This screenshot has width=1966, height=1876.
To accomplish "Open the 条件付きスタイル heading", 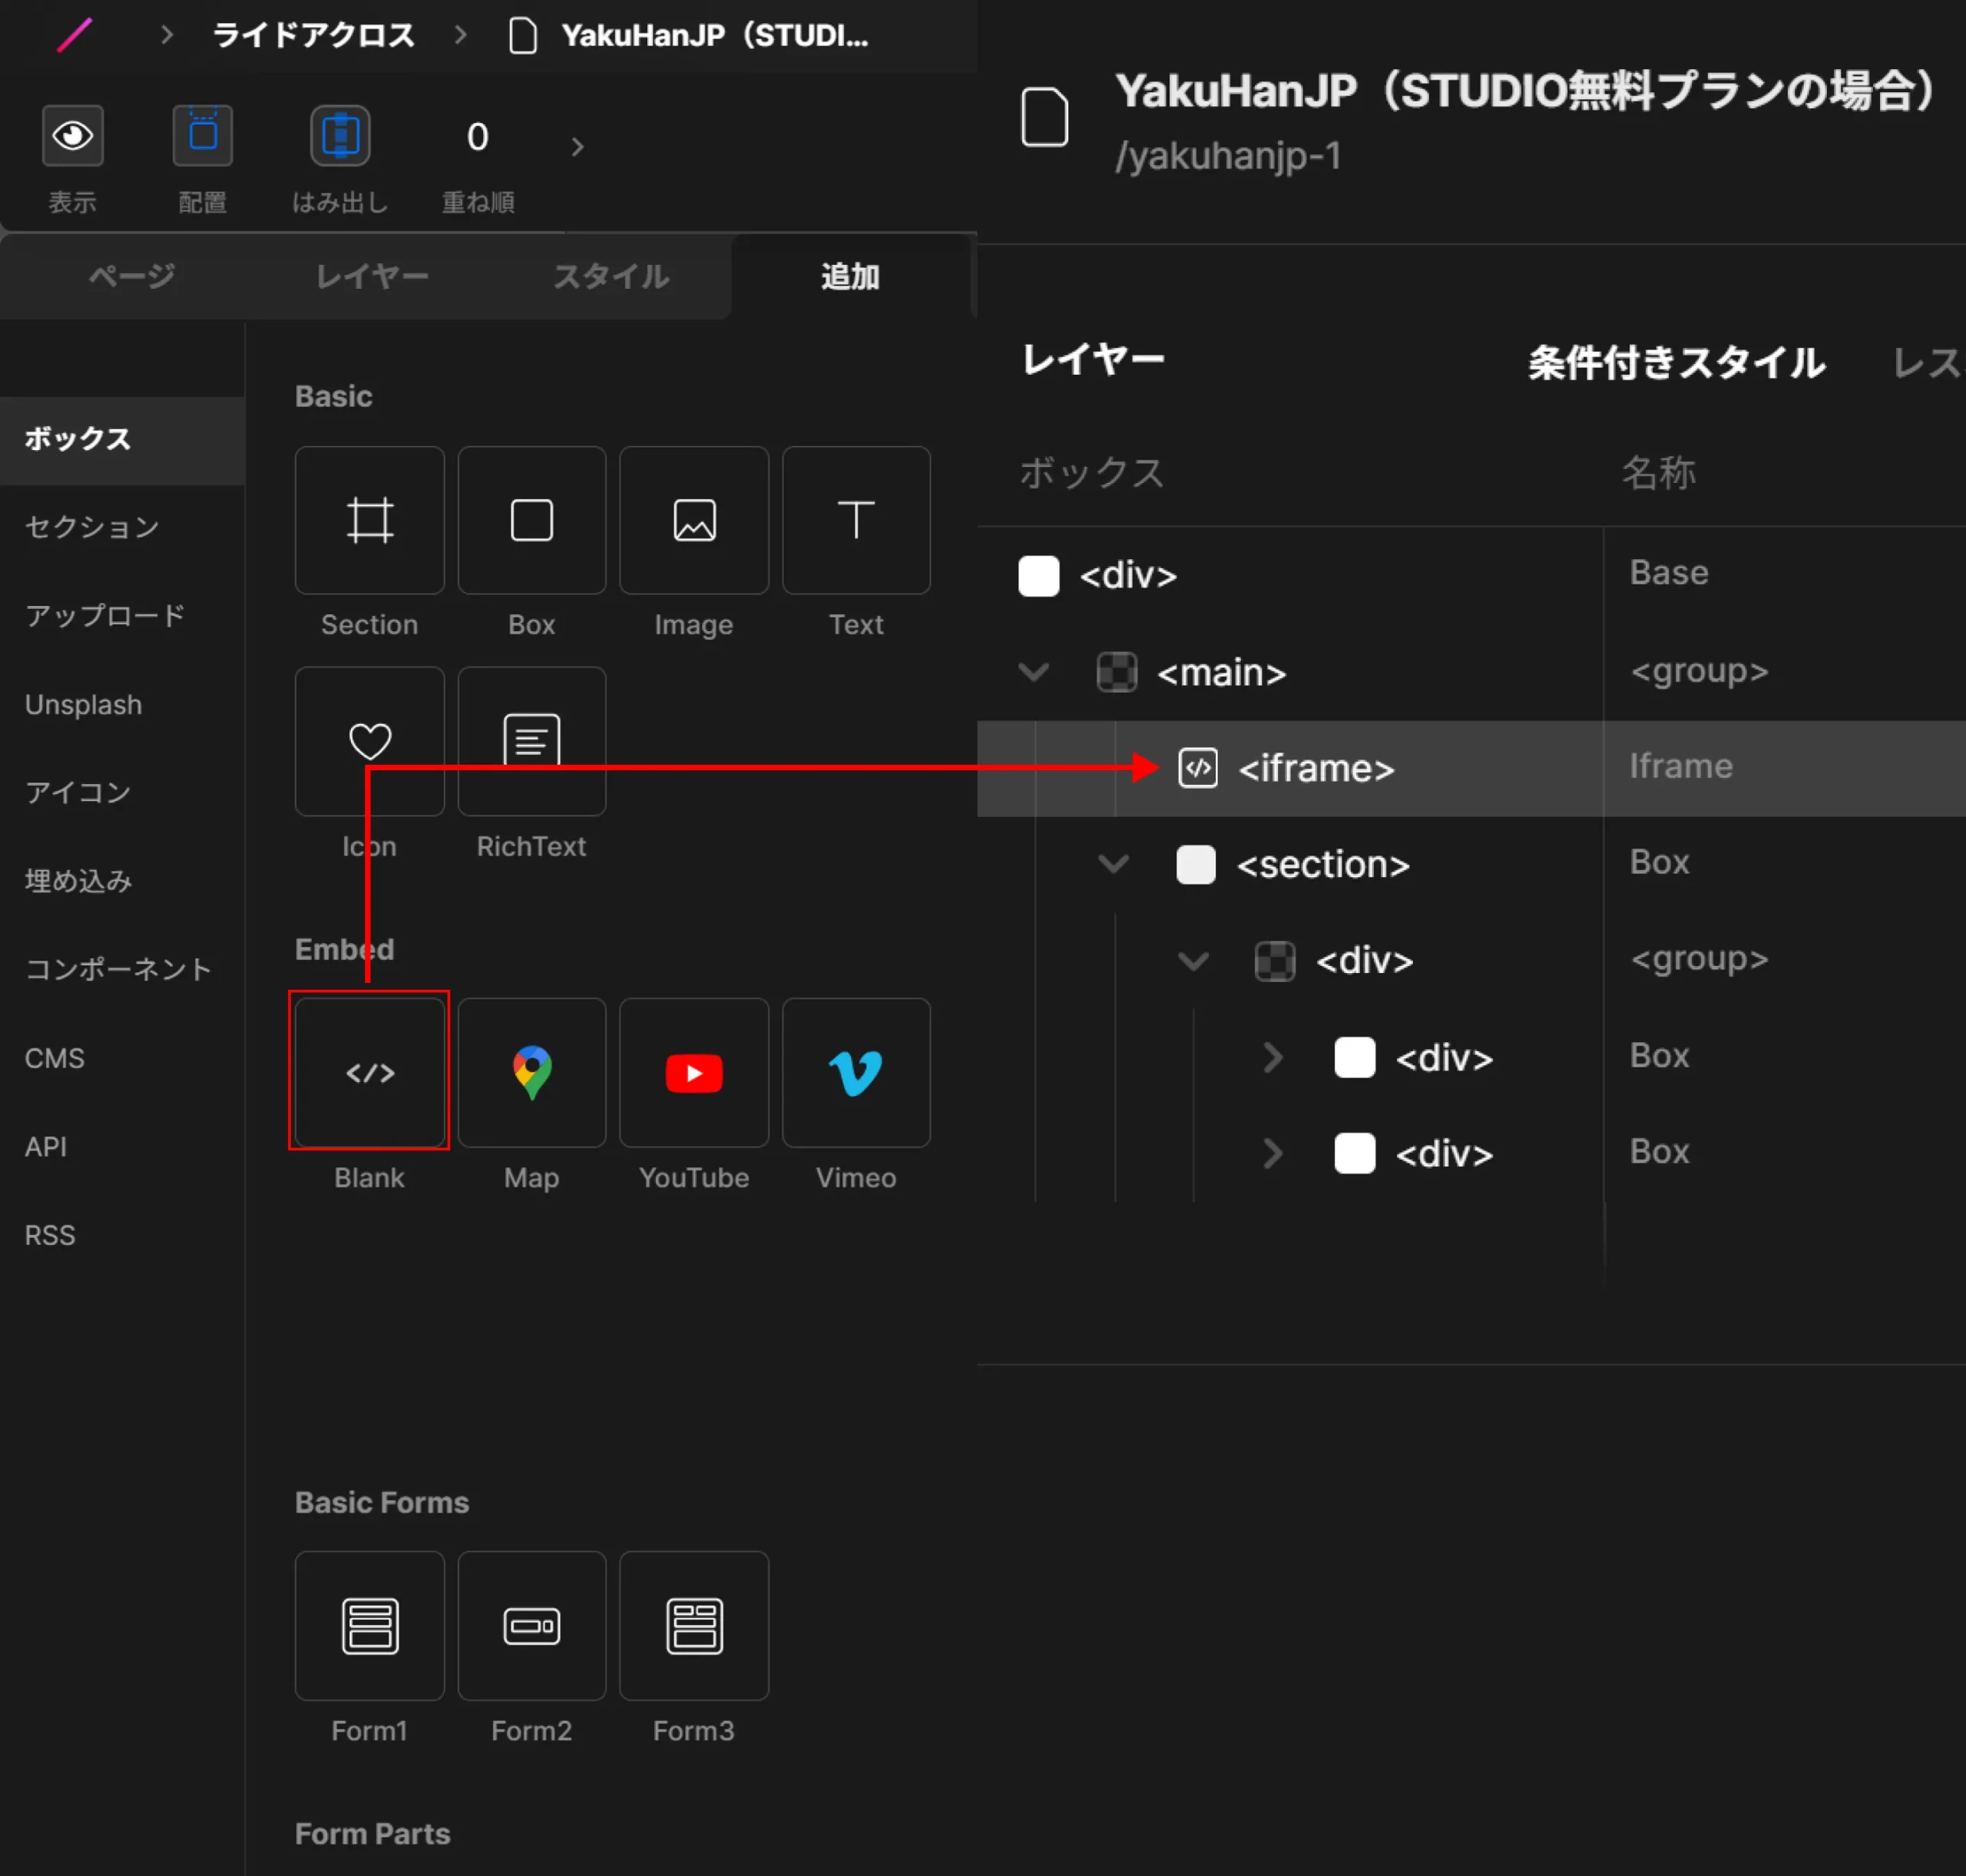I will 1676,362.
